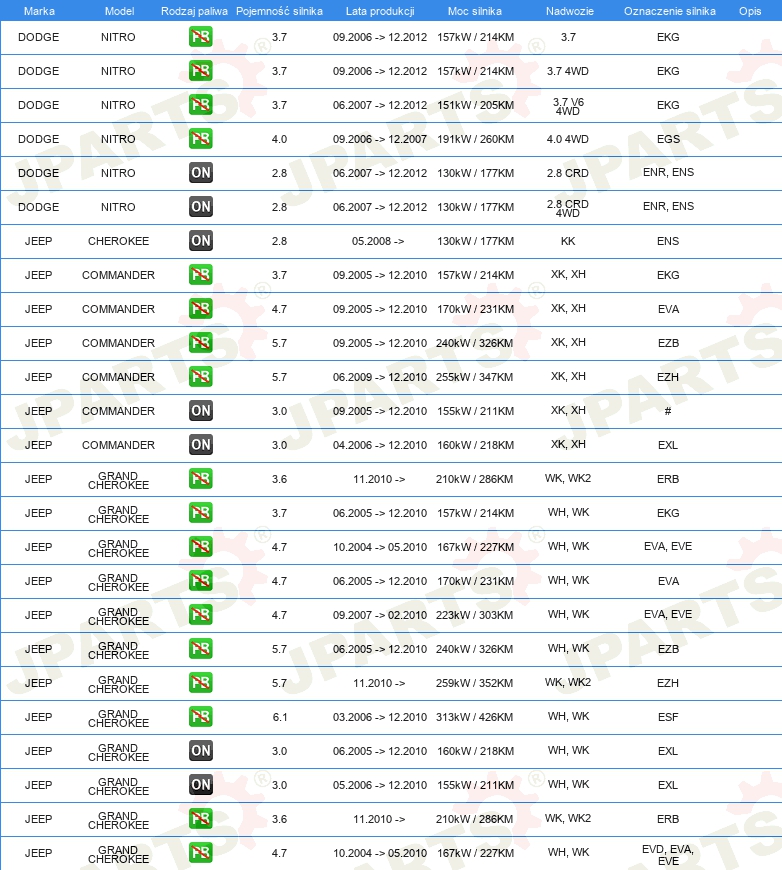Click diesel ON icon in Jeep Cherokee KK row
This screenshot has width=782, height=870.
pyautogui.click(x=200, y=241)
